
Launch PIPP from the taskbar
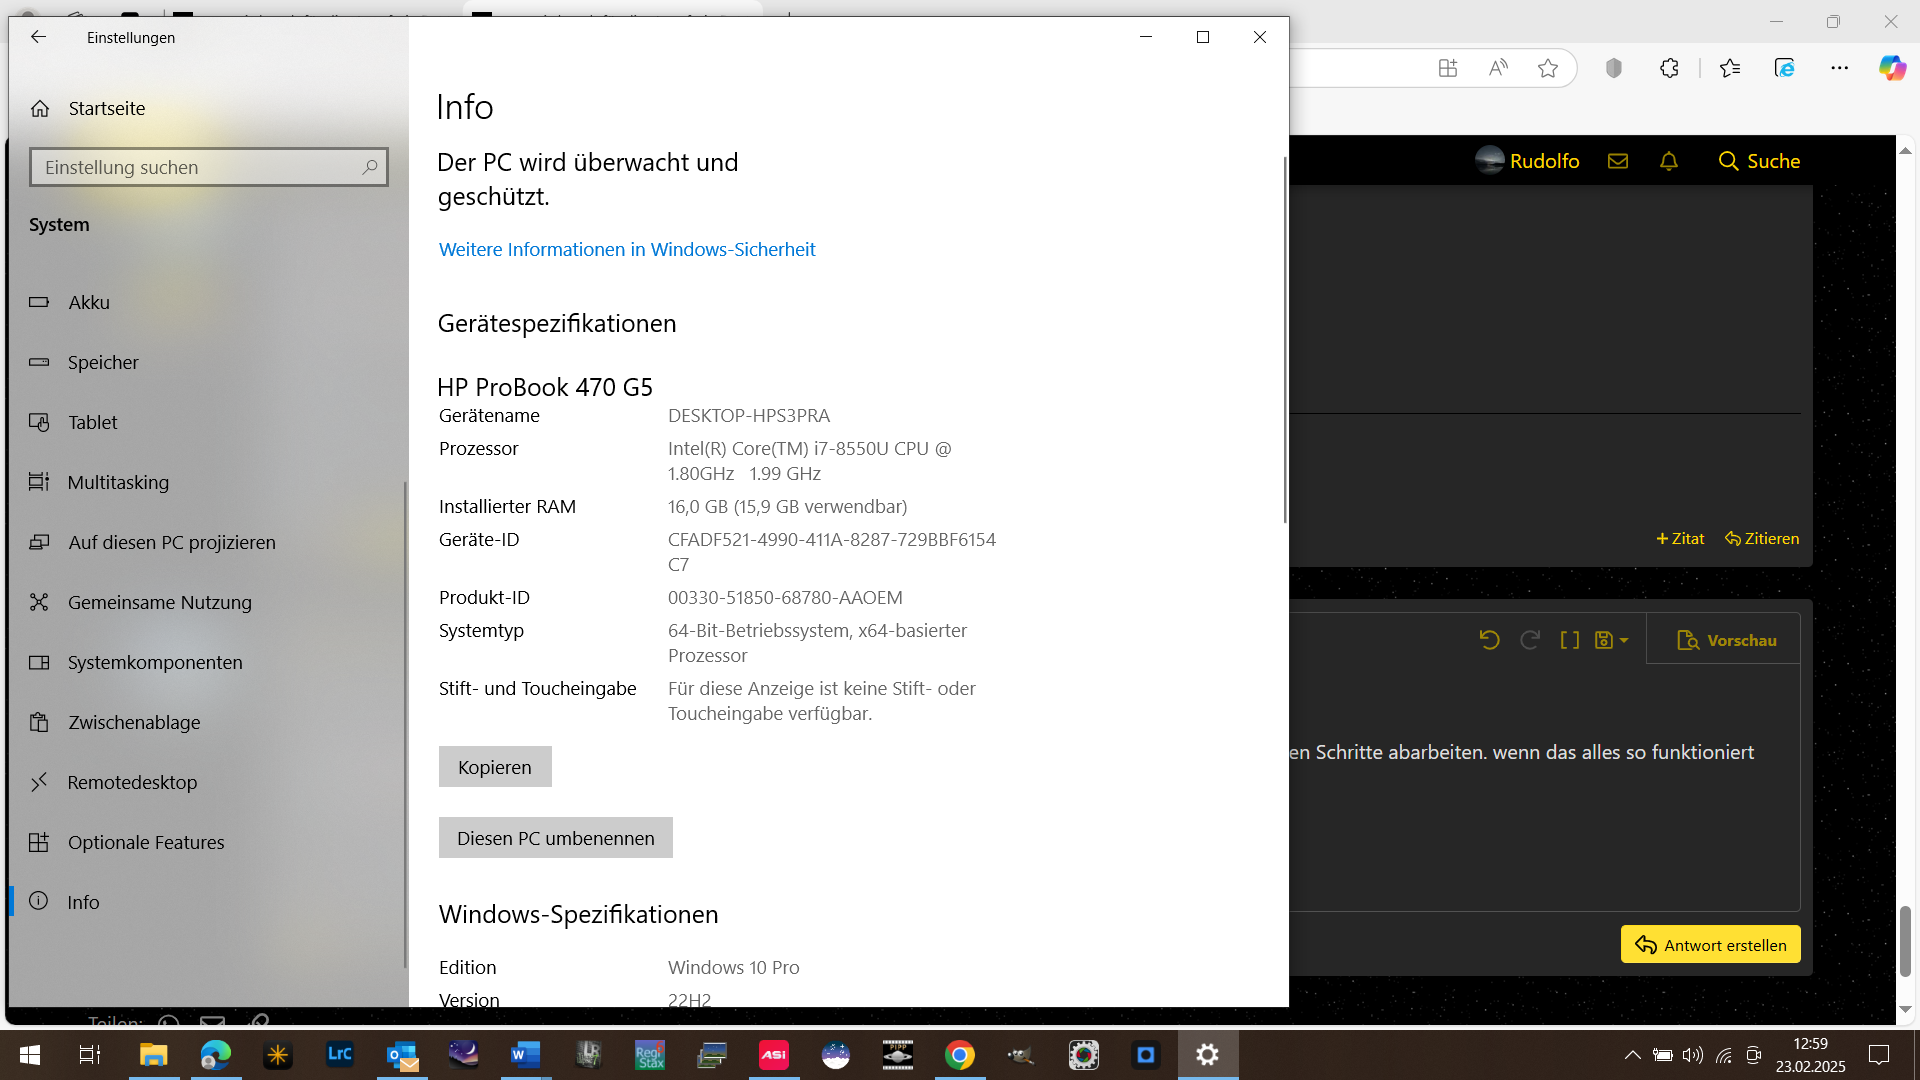(x=898, y=1055)
